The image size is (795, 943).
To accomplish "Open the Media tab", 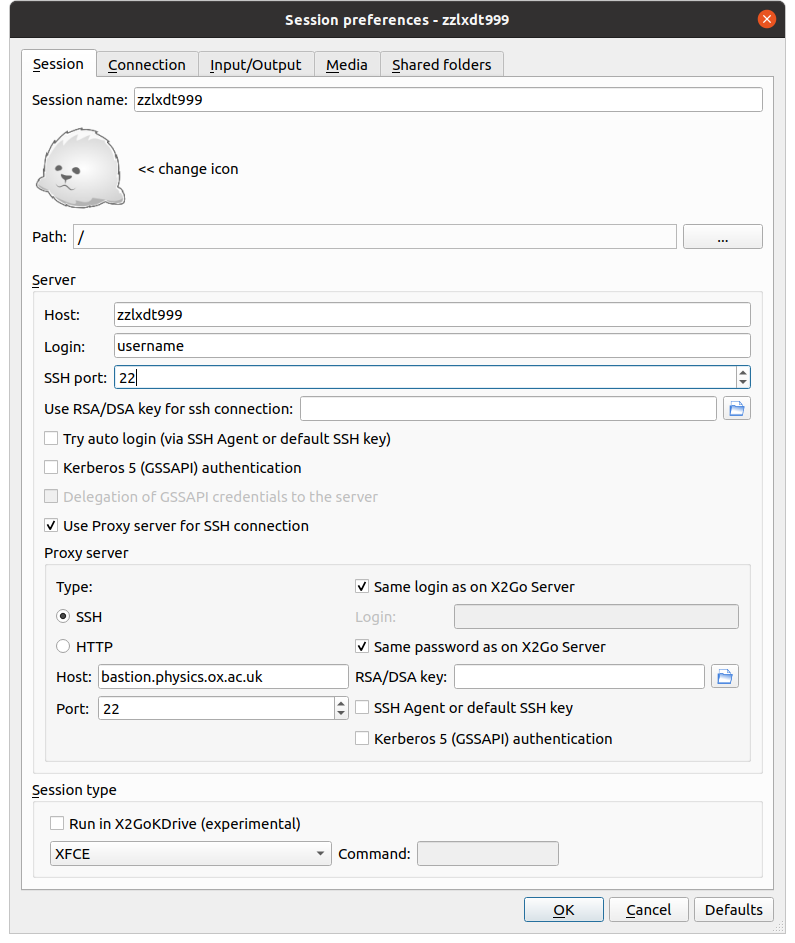I will (x=346, y=64).
